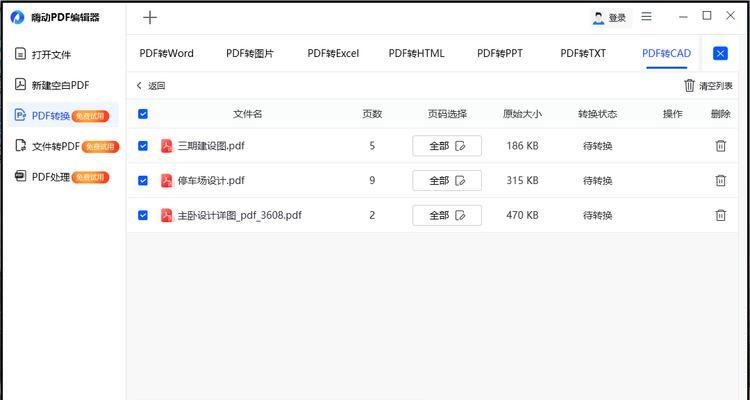
Task: Click the 待转换 status of 三期建设图.pdf
Action: pyautogui.click(x=597, y=146)
